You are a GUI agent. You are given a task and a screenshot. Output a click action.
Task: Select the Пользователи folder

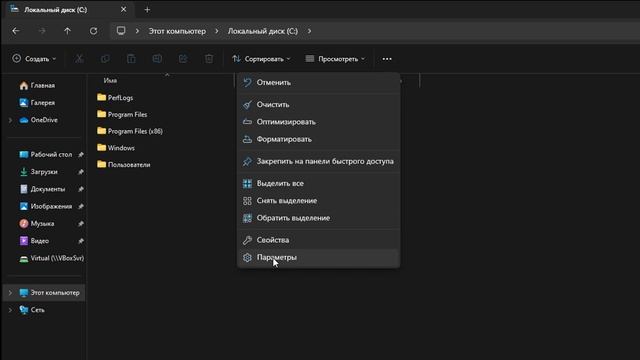[124, 164]
